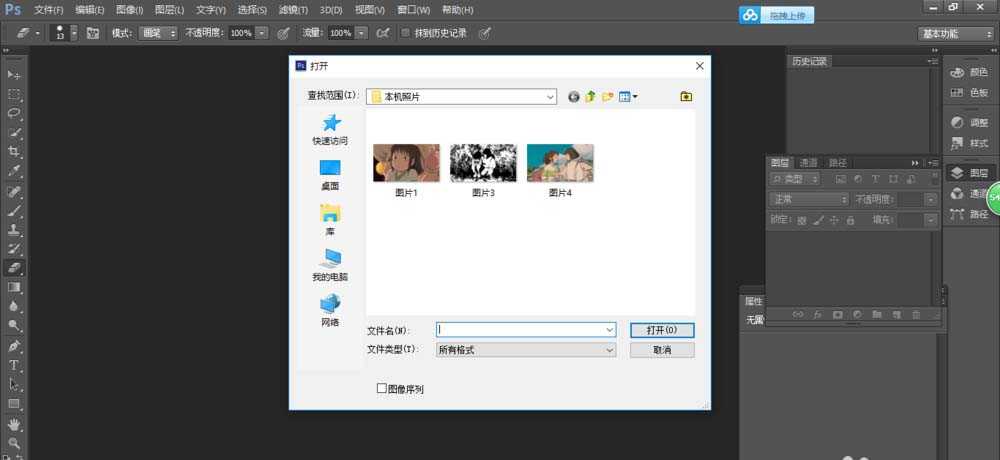Open the 基本功能 workspace dropdown
The width and height of the screenshot is (1000, 460).
coord(954,33)
